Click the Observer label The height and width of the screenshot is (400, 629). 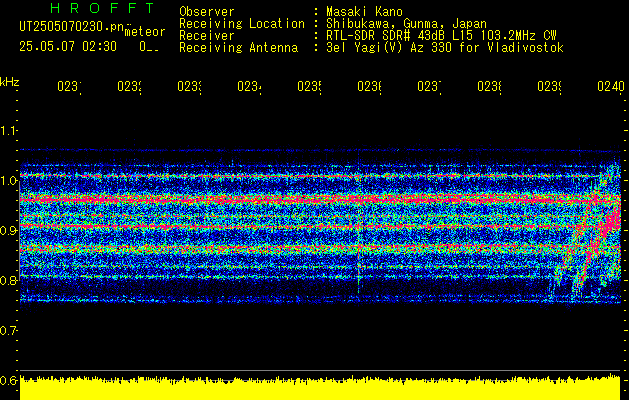click(x=207, y=12)
